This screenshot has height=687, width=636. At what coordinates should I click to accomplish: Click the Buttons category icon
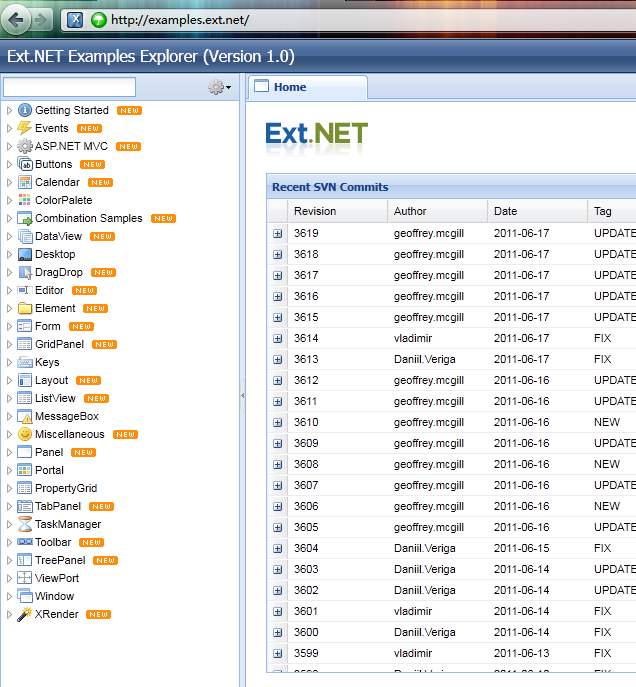click(x=25, y=164)
